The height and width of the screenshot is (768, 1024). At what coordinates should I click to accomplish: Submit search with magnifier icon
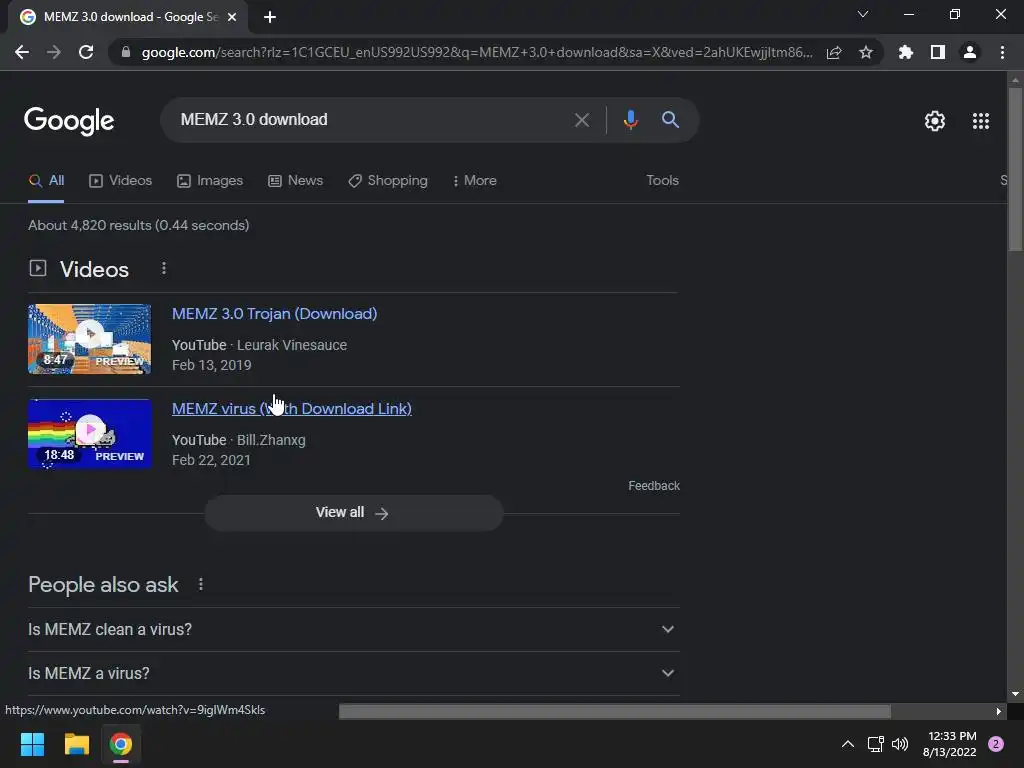click(670, 120)
